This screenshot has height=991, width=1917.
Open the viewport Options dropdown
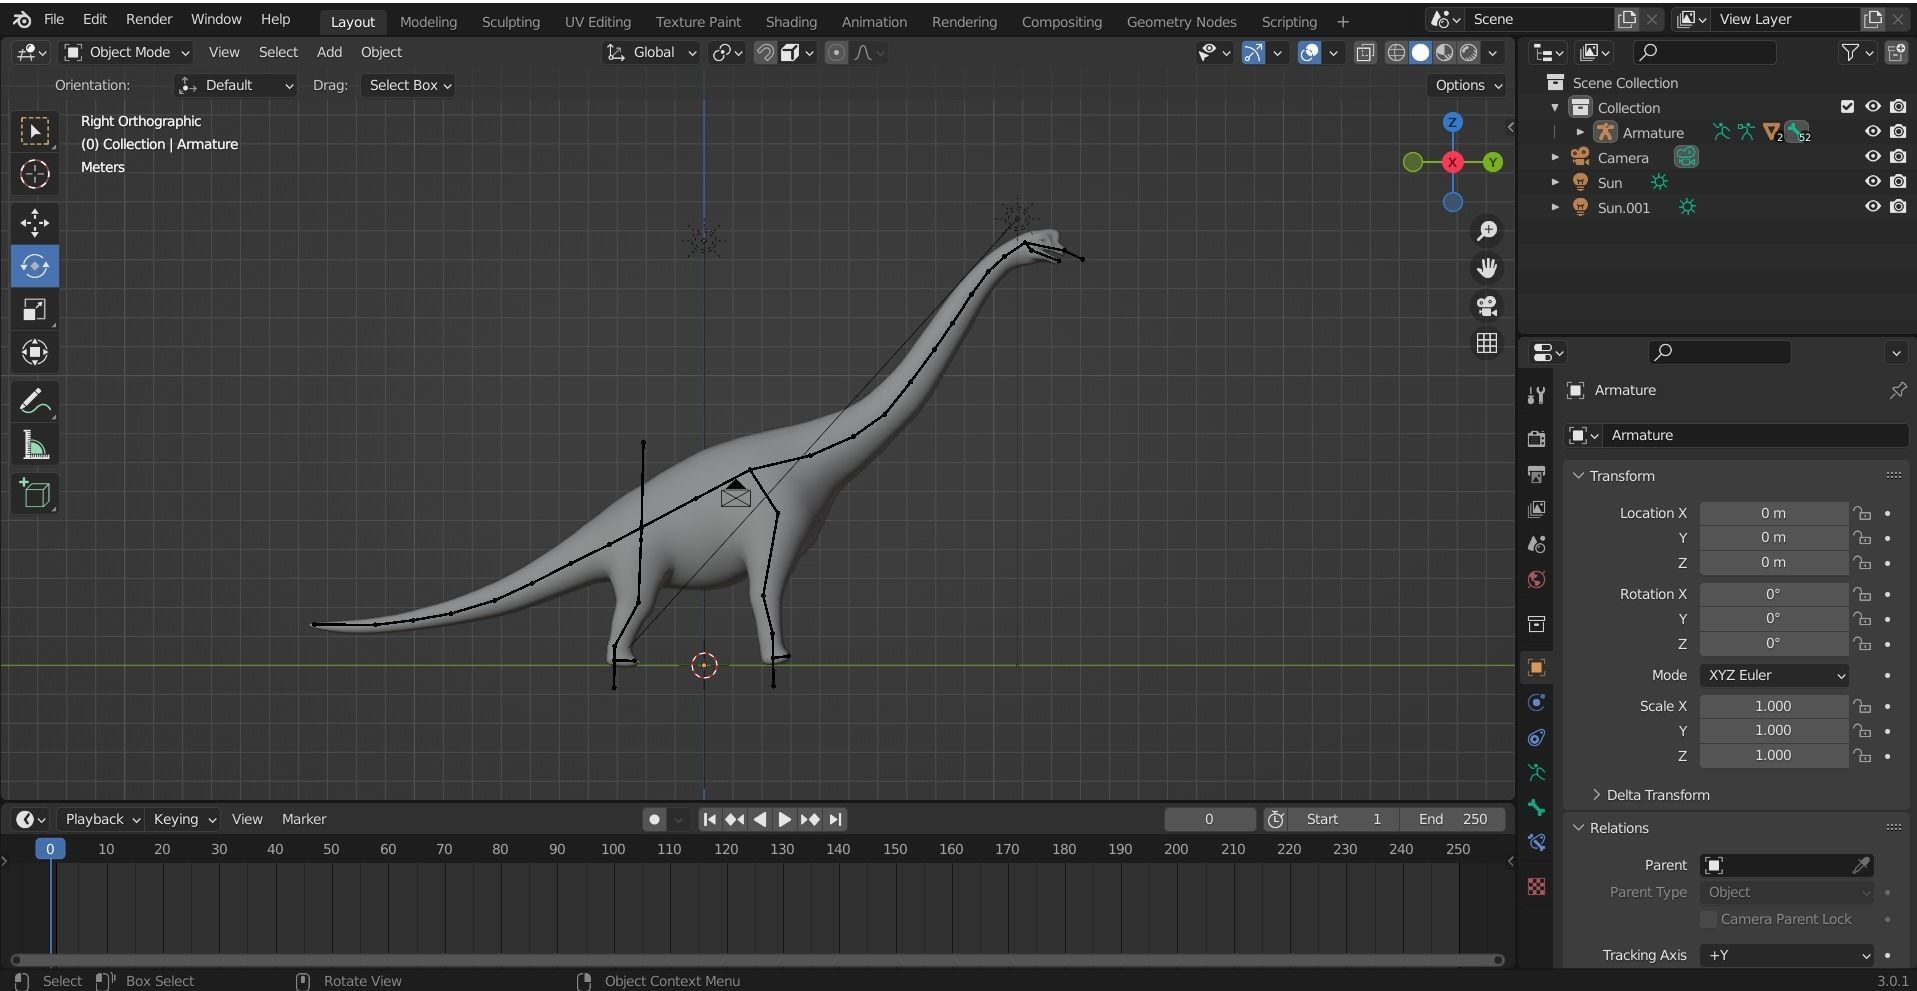pos(1468,85)
